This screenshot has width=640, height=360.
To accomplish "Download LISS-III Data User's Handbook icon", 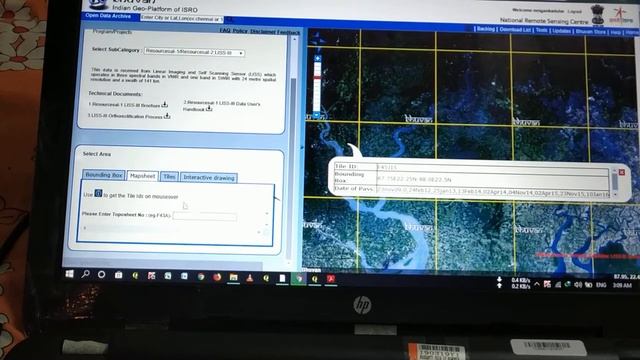I will click(x=209, y=109).
